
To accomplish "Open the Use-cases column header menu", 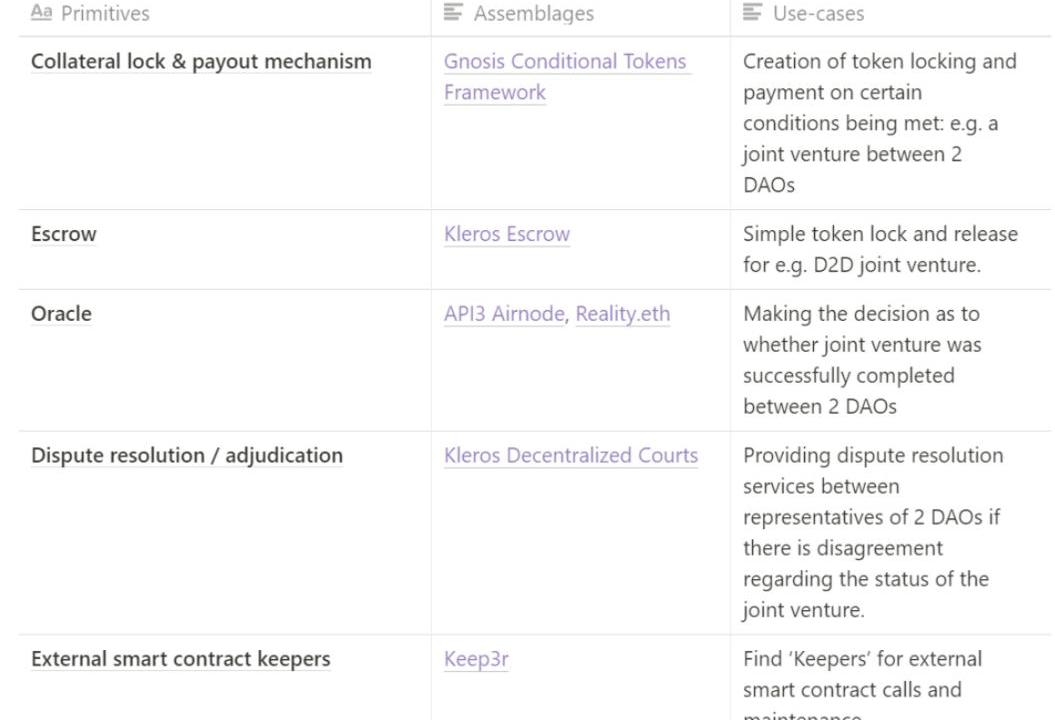I will (891, 13).
